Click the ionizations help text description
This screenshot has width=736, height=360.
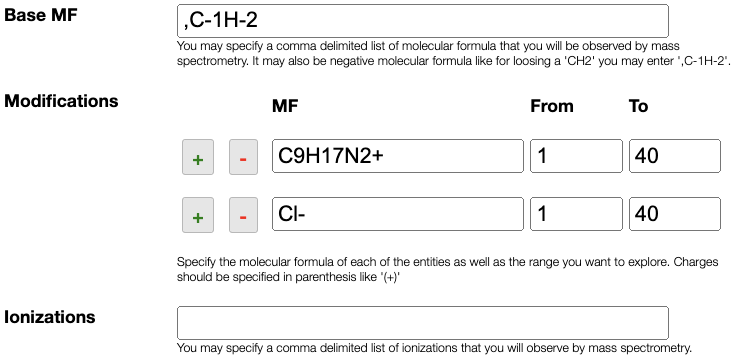point(434,348)
